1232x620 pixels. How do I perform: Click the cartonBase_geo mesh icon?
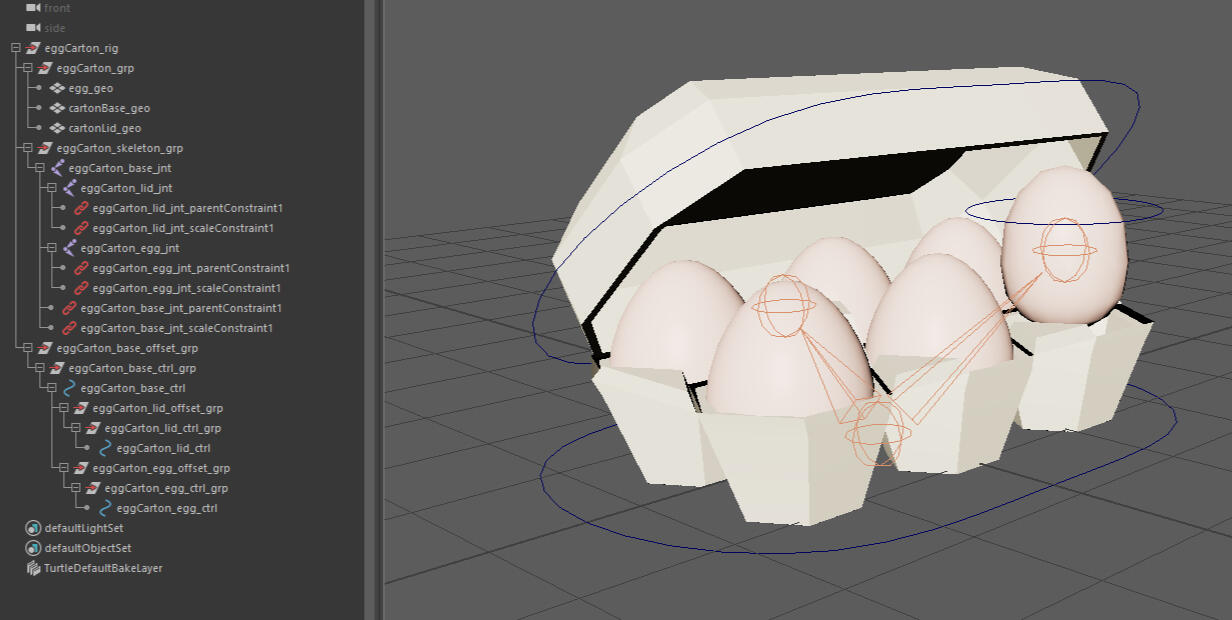click(x=57, y=108)
